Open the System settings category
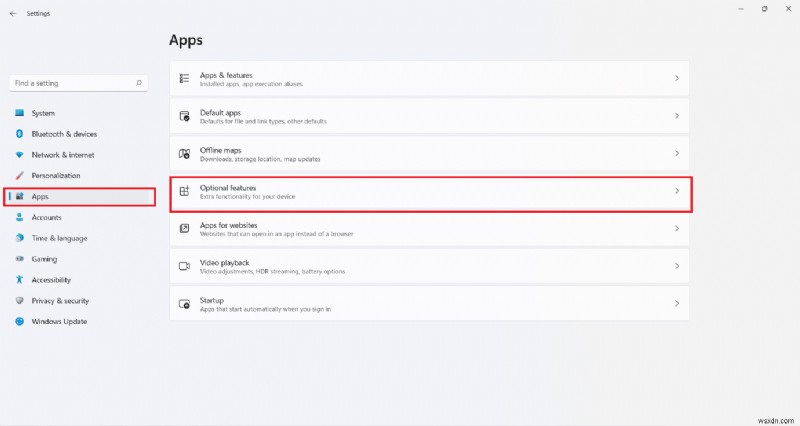This screenshot has width=800, height=426. click(x=43, y=113)
